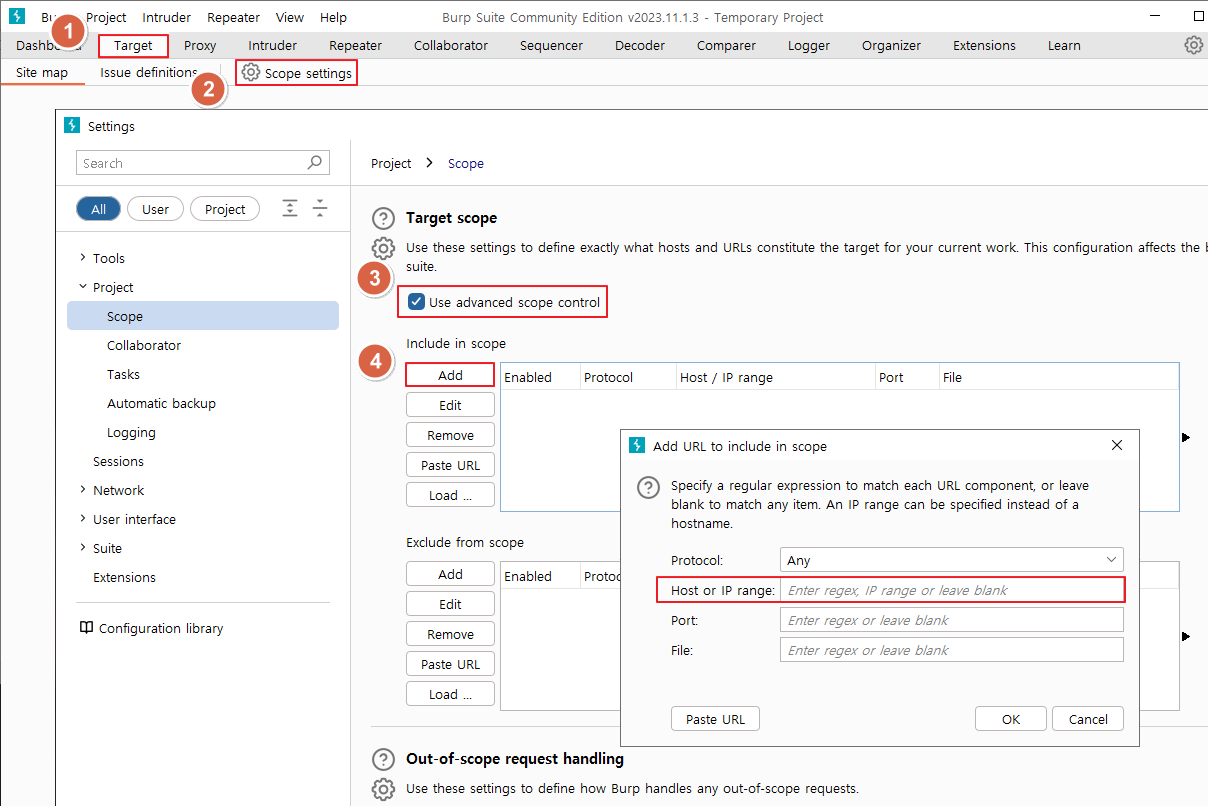Click Load under Include in scope

point(450,495)
